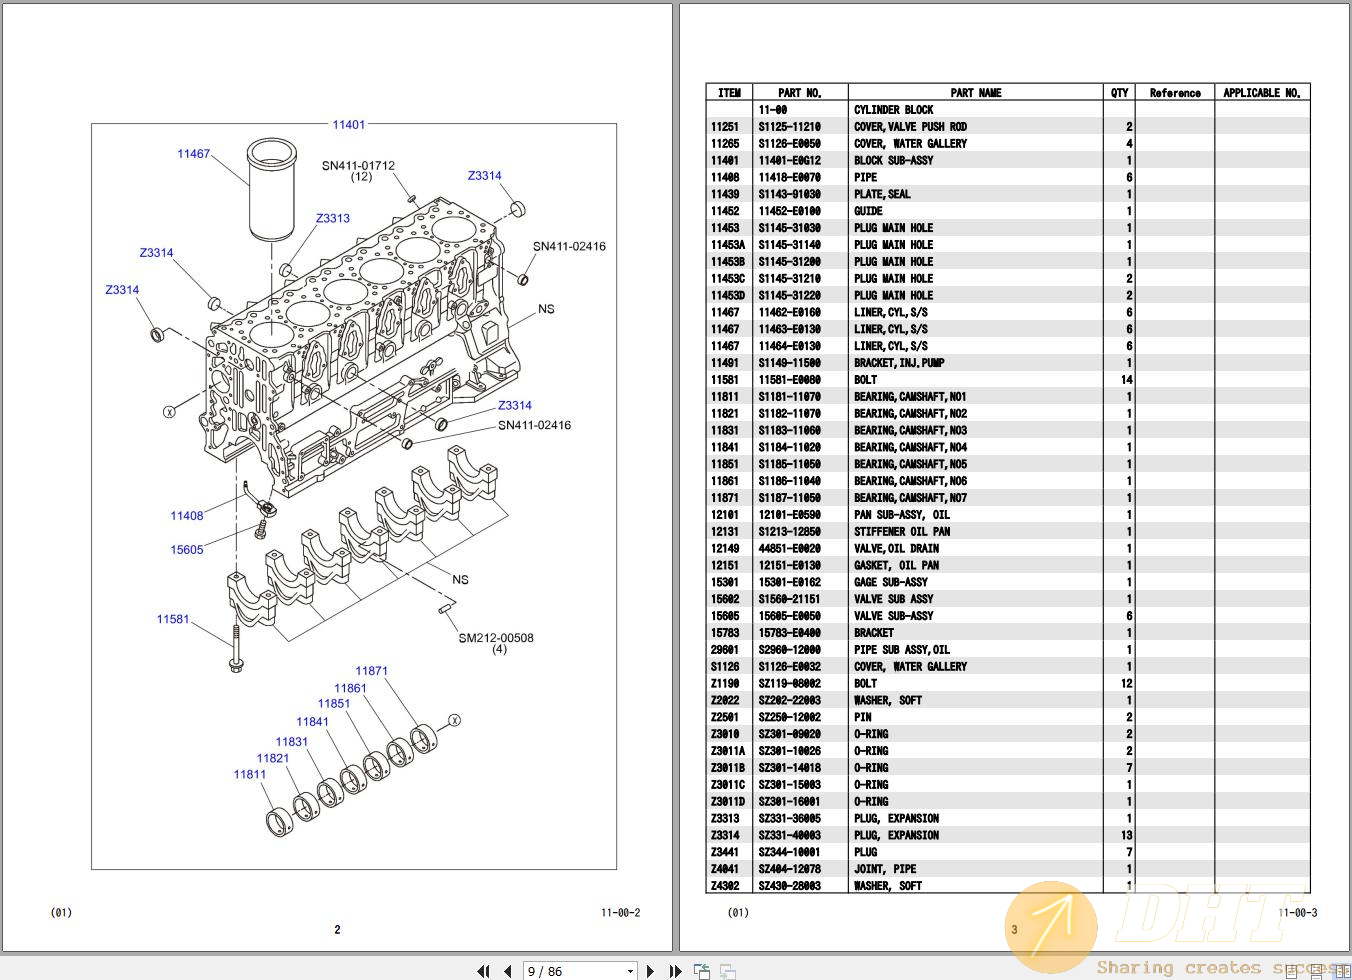Viewport: 1352px width, 980px height.
Task: Select PIPE SUB ASSY, OIL entry
Action: (x=902, y=650)
